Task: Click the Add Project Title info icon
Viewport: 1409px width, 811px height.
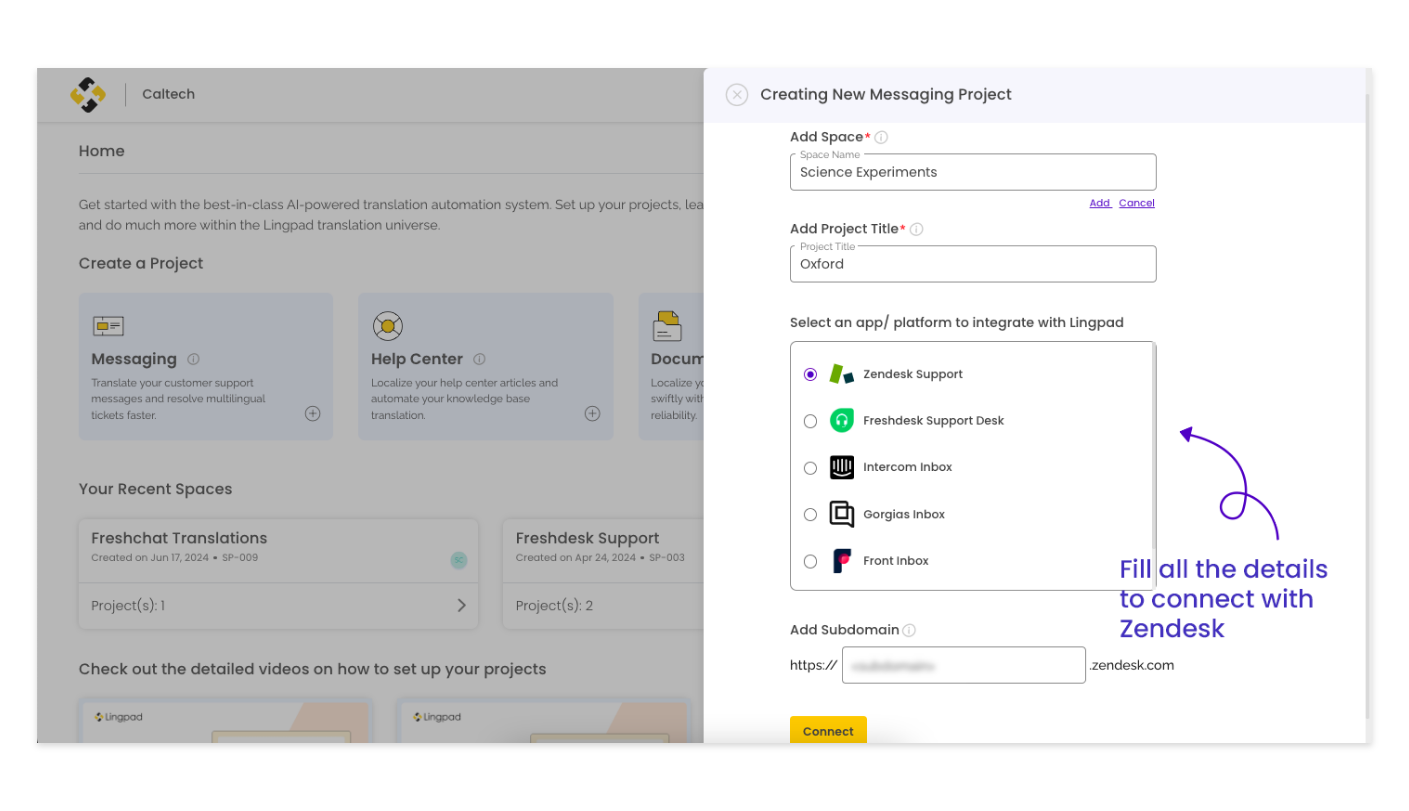Action: coord(917,229)
